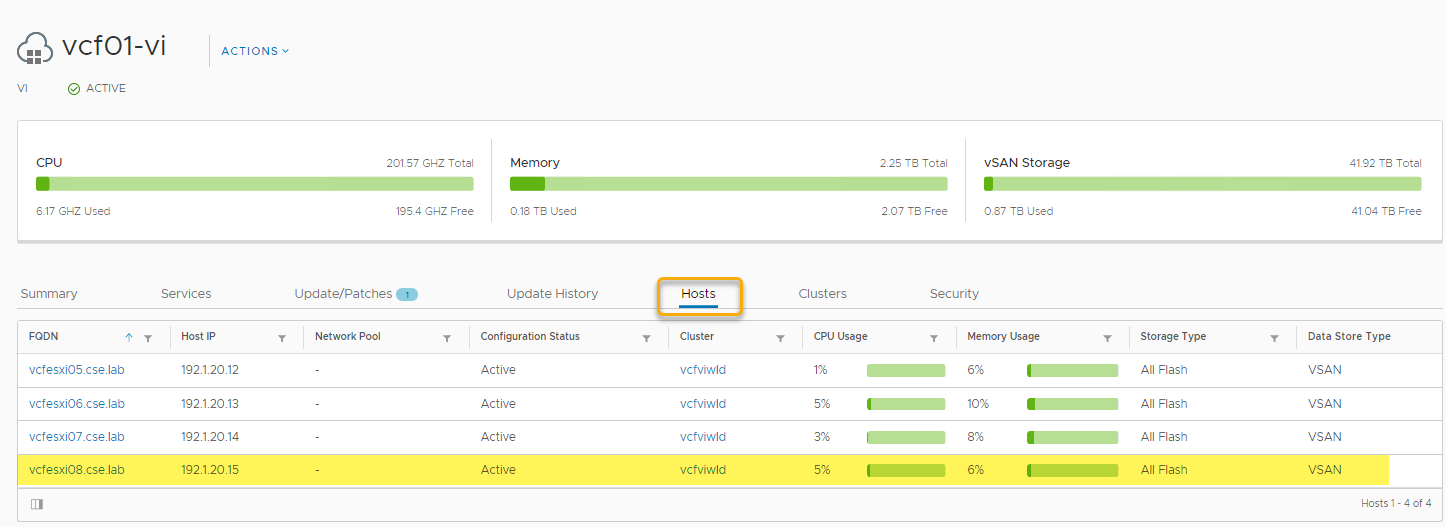The height and width of the screenshot is (527, 1446).
Task: Click the Storage Type filter icon
Action: [1274, 338]
